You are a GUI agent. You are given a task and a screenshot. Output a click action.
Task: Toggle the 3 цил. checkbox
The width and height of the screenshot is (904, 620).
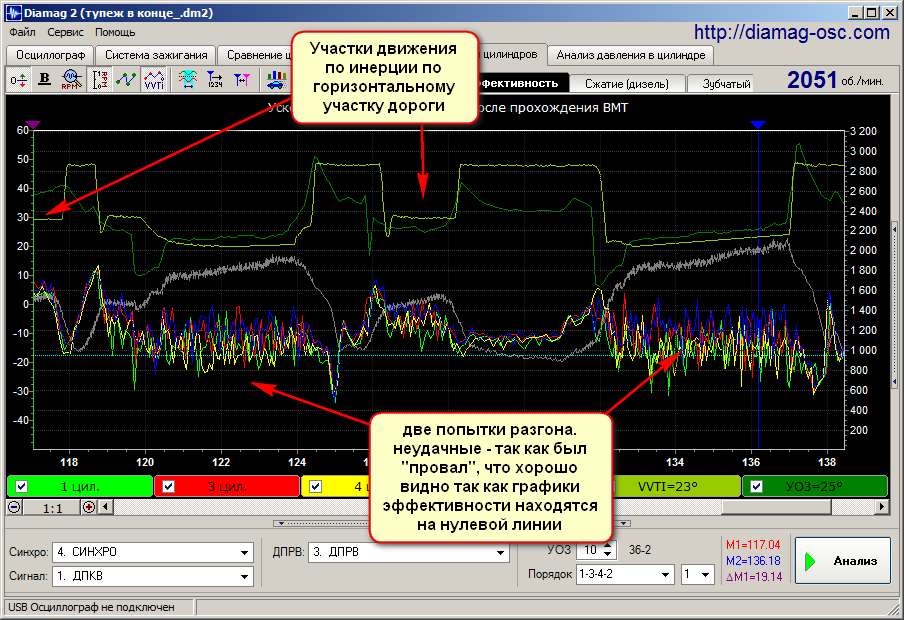pos(168,487)
